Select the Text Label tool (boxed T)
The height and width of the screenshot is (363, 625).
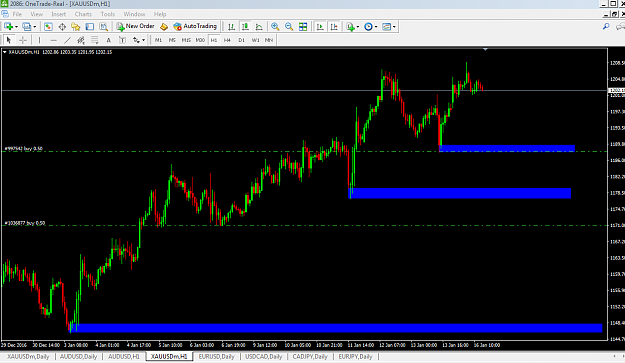(122, 40)
